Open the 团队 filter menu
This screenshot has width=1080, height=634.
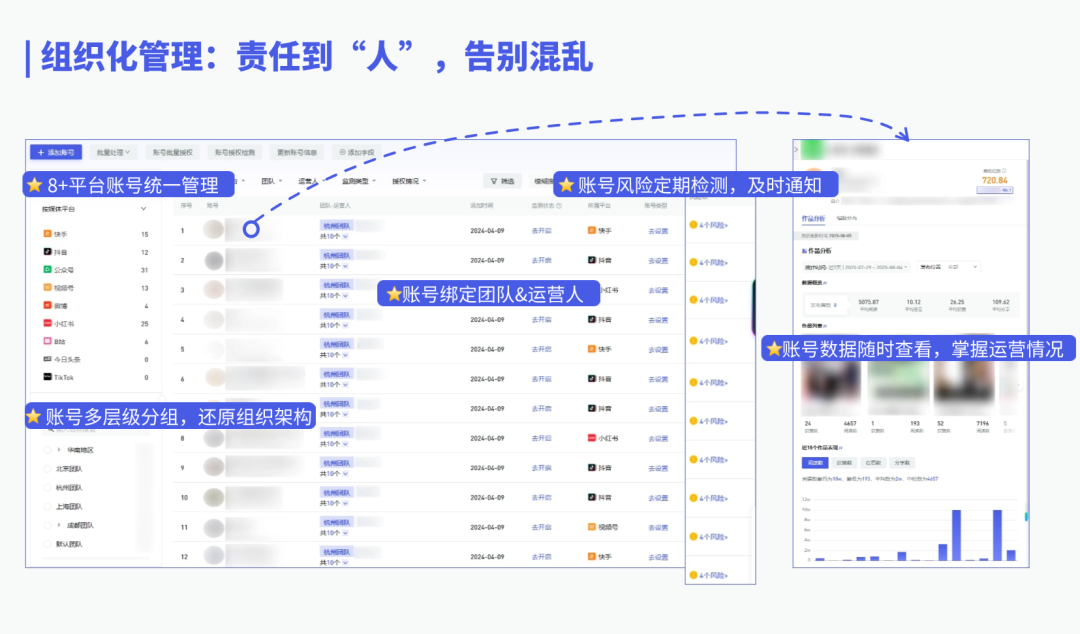(x=270, y=181)
